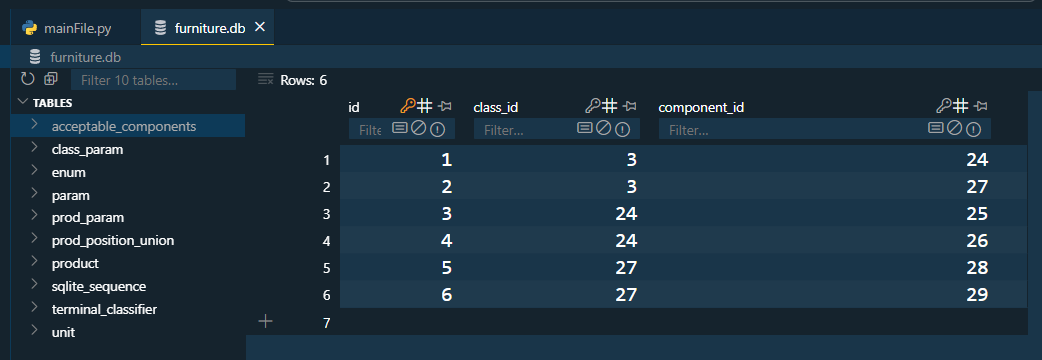
Task: Click the class_id Filter input field
Action: pyautogui.click(x=525, y=130)
